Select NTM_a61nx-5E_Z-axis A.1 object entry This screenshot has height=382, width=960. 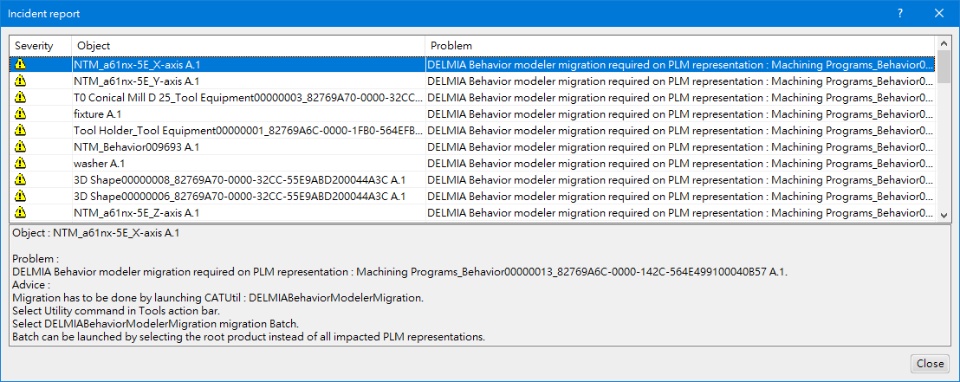click(136, 213)
